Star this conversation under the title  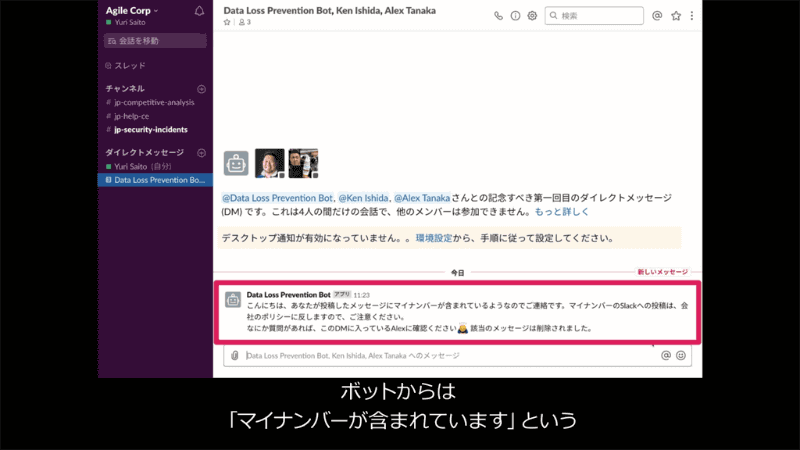point(227,22)
